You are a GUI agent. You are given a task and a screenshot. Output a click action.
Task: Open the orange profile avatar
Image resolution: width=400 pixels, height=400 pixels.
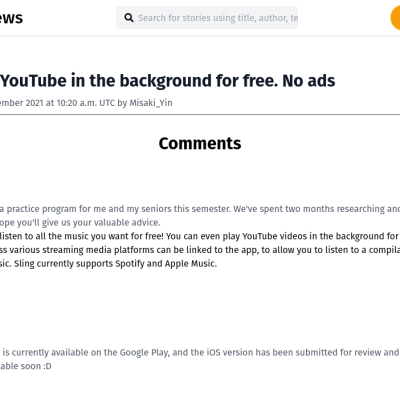point(395,18)
